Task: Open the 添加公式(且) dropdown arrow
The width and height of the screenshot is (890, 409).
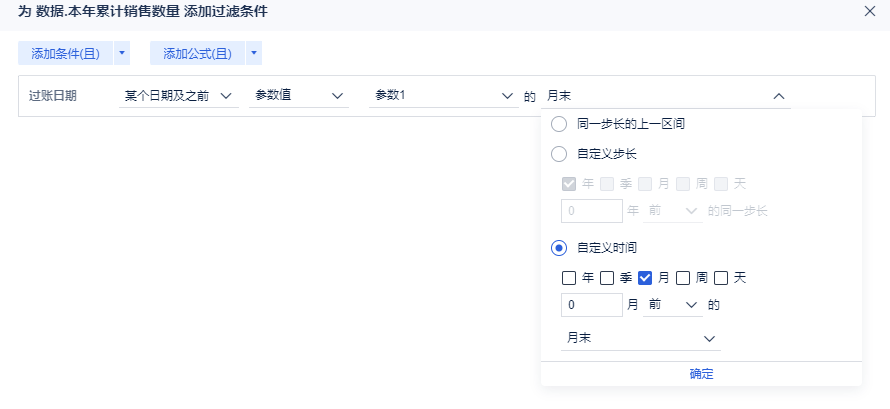Action: tap(254, 54)
